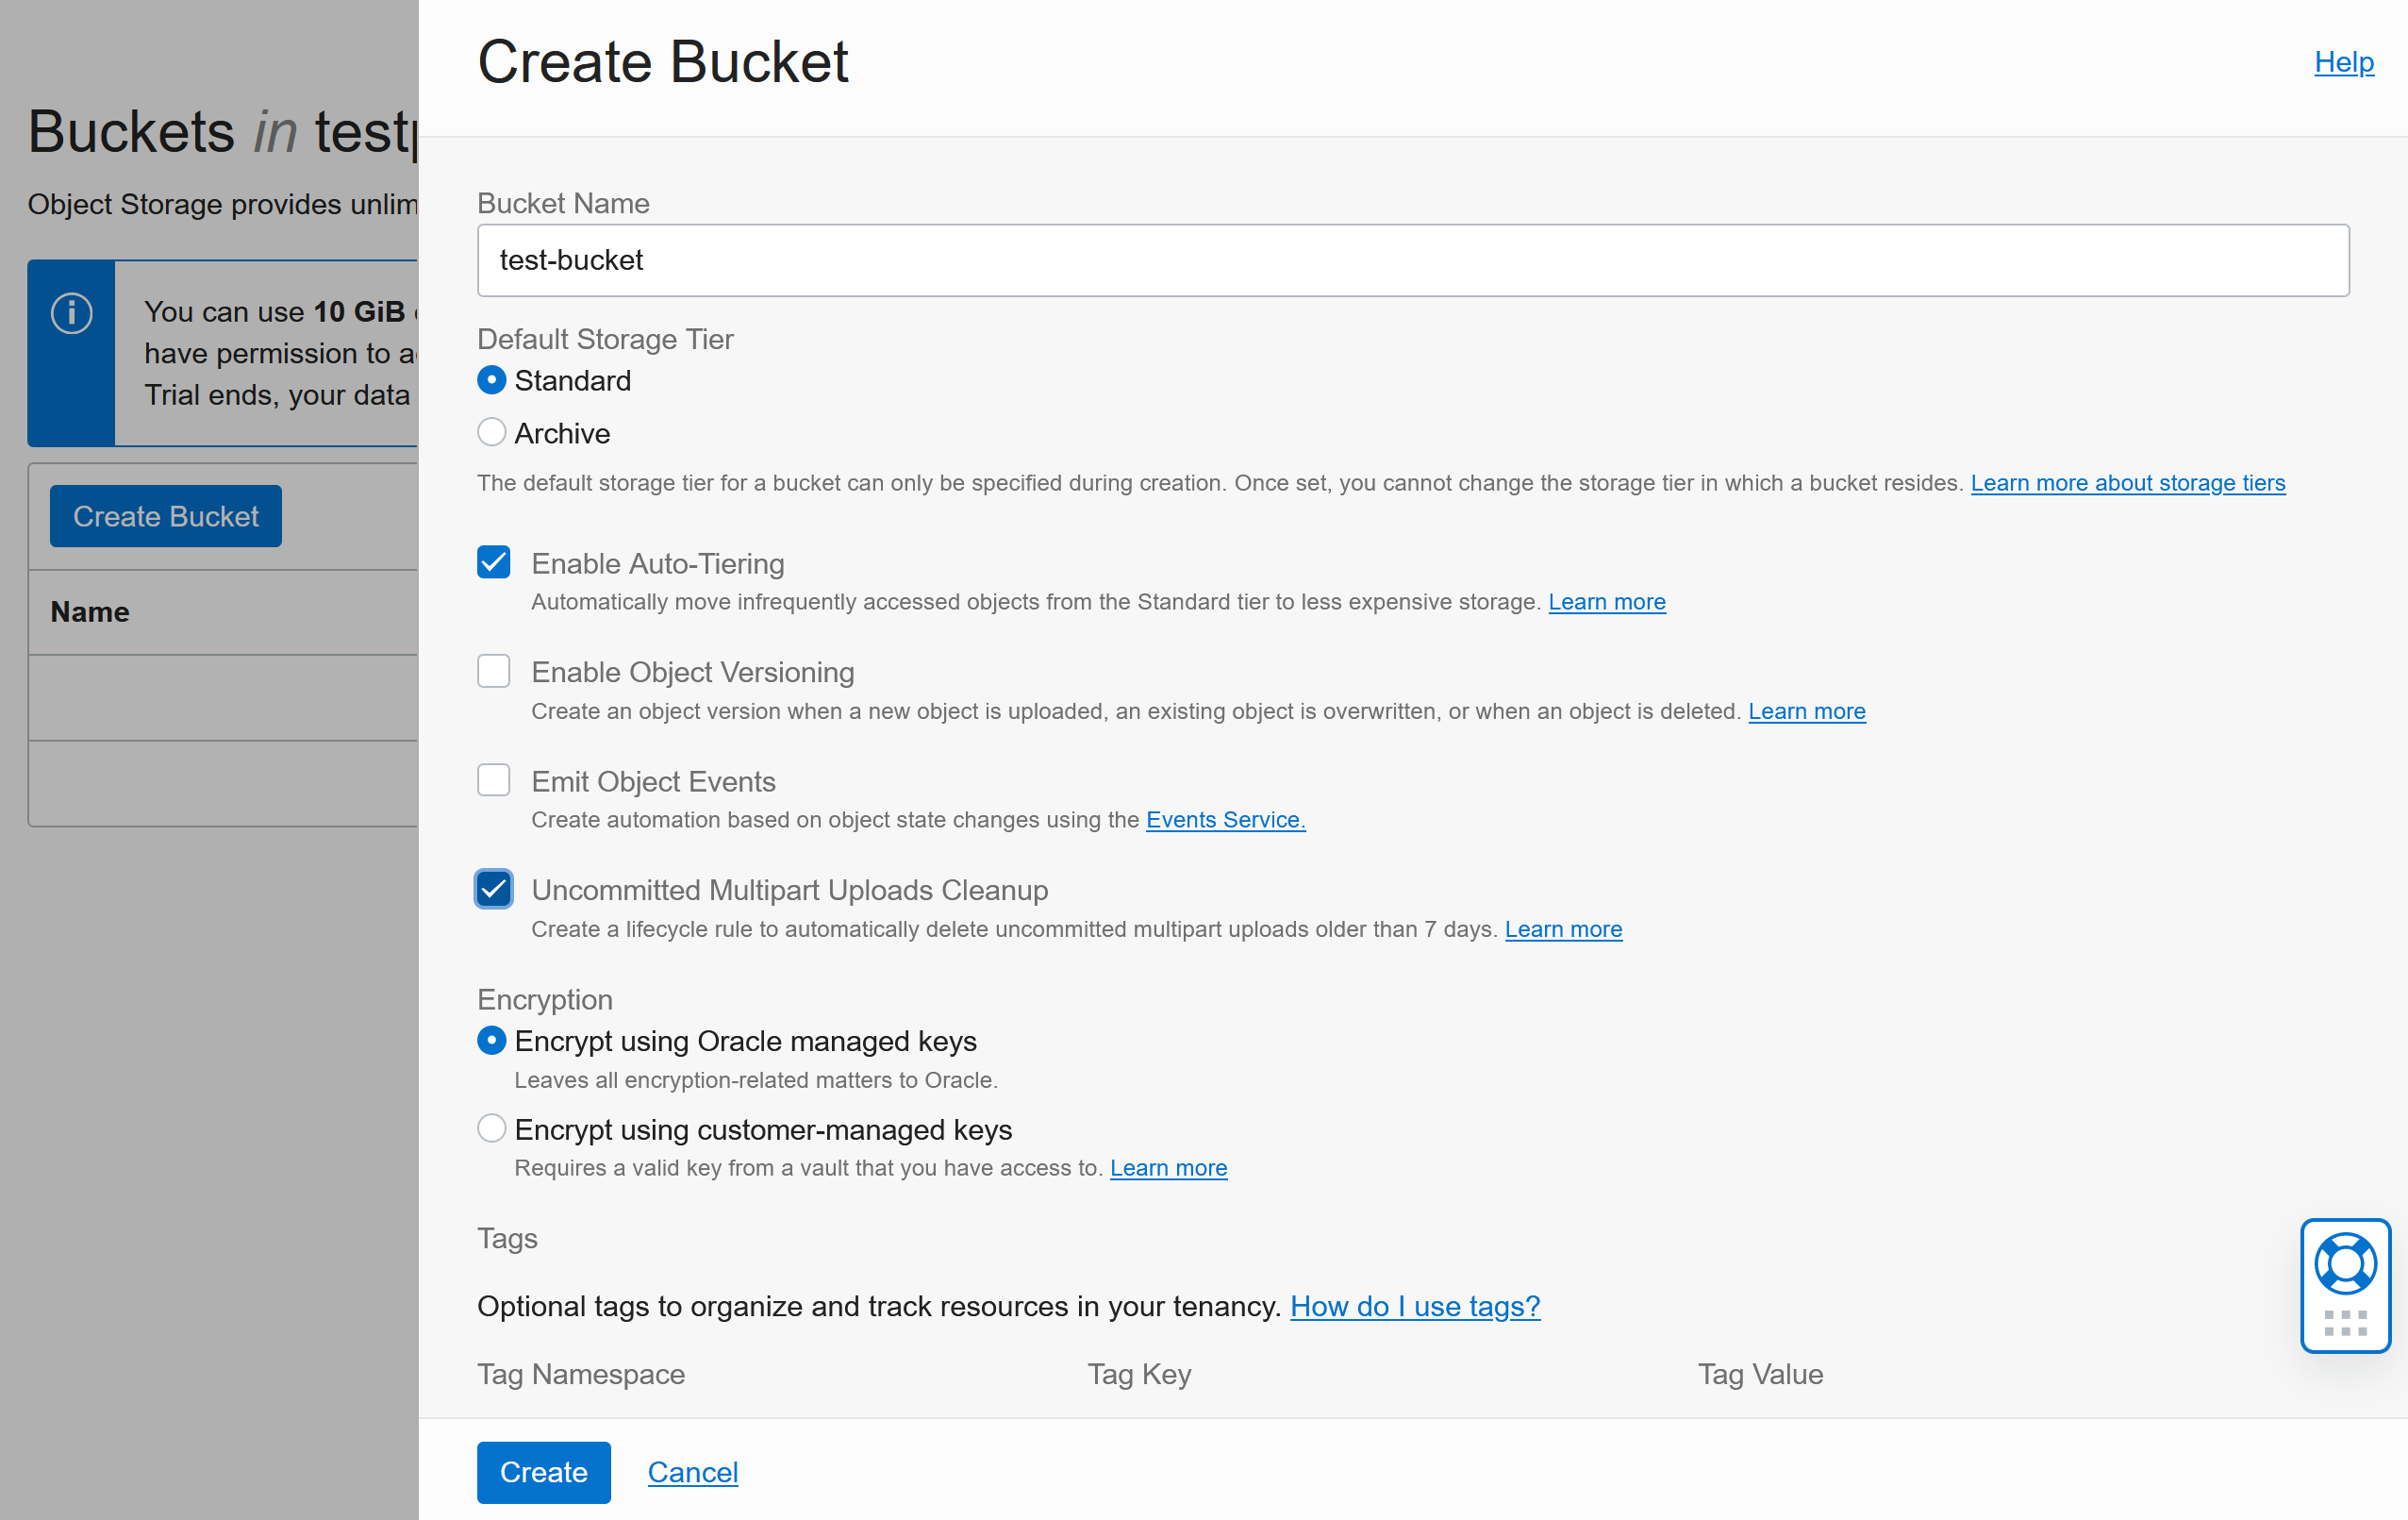This screenshot has height=1520, width=2408.
Task: Open Learn more link for customer-managed keys
Action: [1169, 1168]
